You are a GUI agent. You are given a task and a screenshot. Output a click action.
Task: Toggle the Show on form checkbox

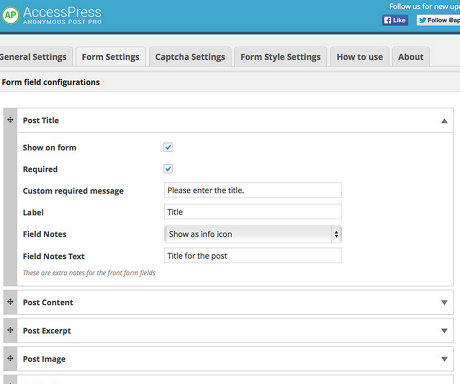[x=168, y=147]
